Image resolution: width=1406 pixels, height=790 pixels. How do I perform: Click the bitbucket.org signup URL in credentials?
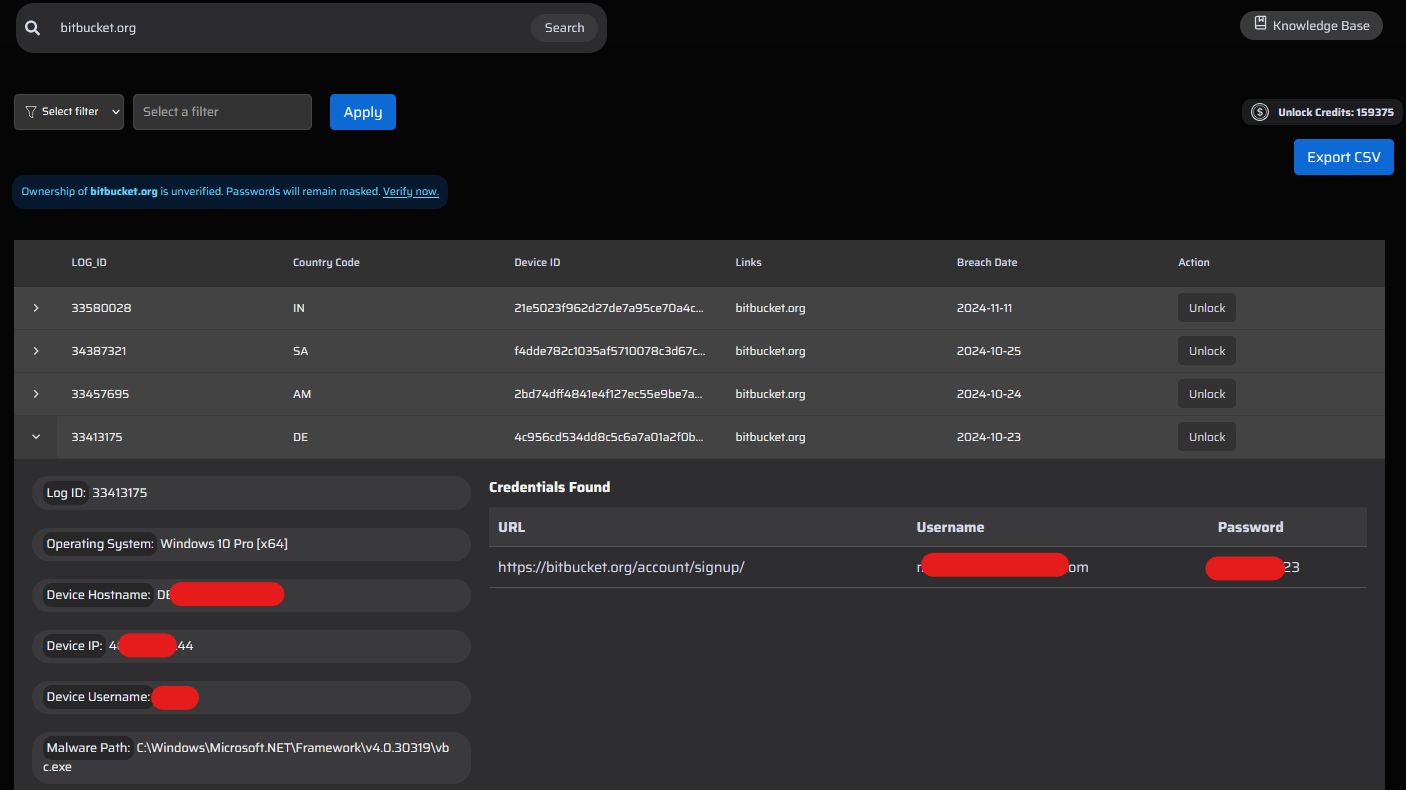[x=621, y=567]
